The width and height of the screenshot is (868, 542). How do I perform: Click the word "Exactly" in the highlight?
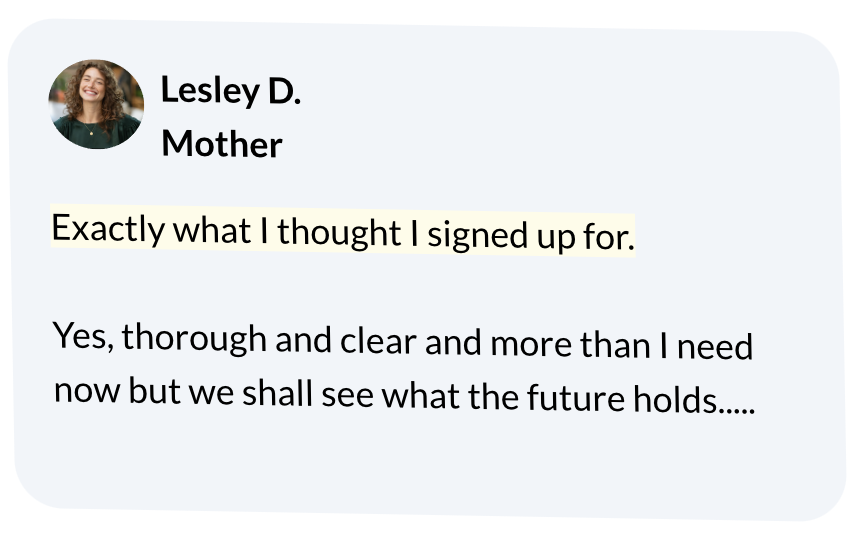click(x=108, y=229)
